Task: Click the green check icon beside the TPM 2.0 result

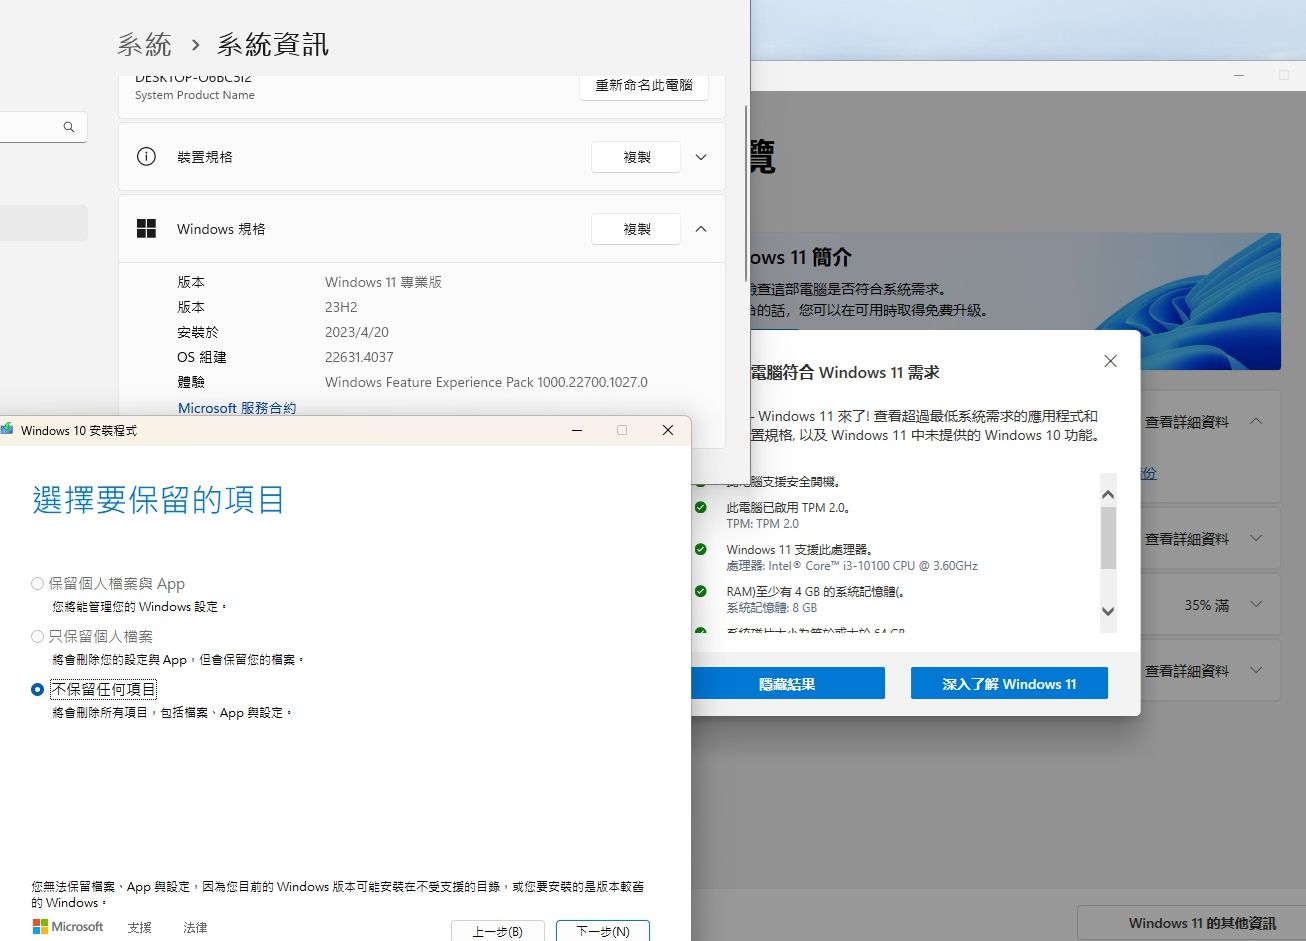Action: (x=701, y=507)
